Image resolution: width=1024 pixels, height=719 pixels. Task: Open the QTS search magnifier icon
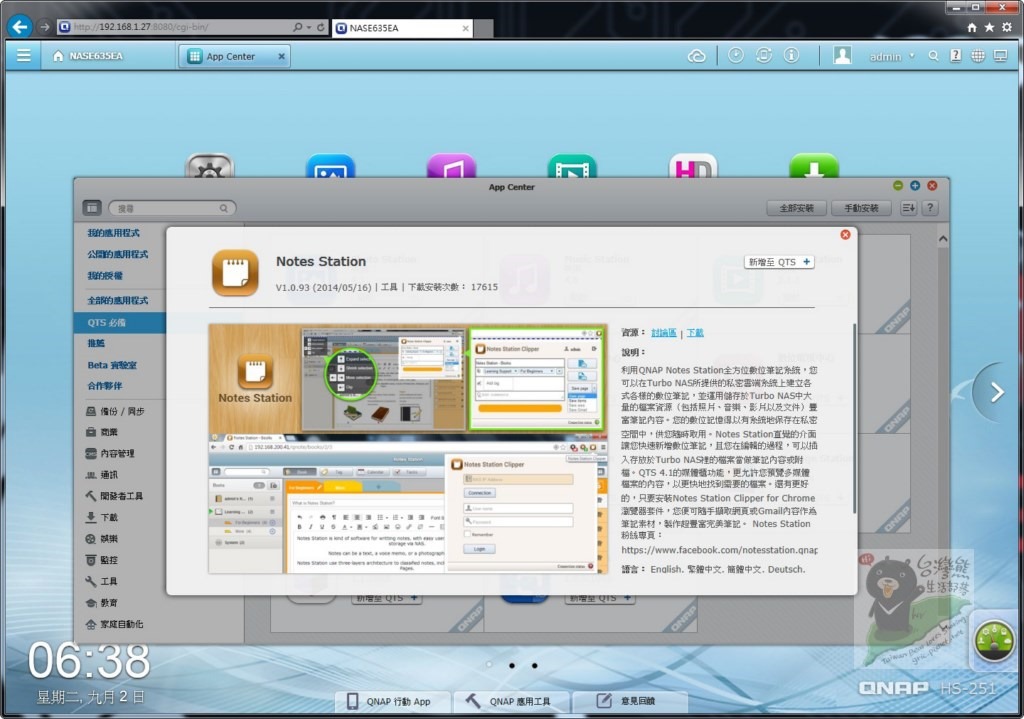[x=933, y=56]
